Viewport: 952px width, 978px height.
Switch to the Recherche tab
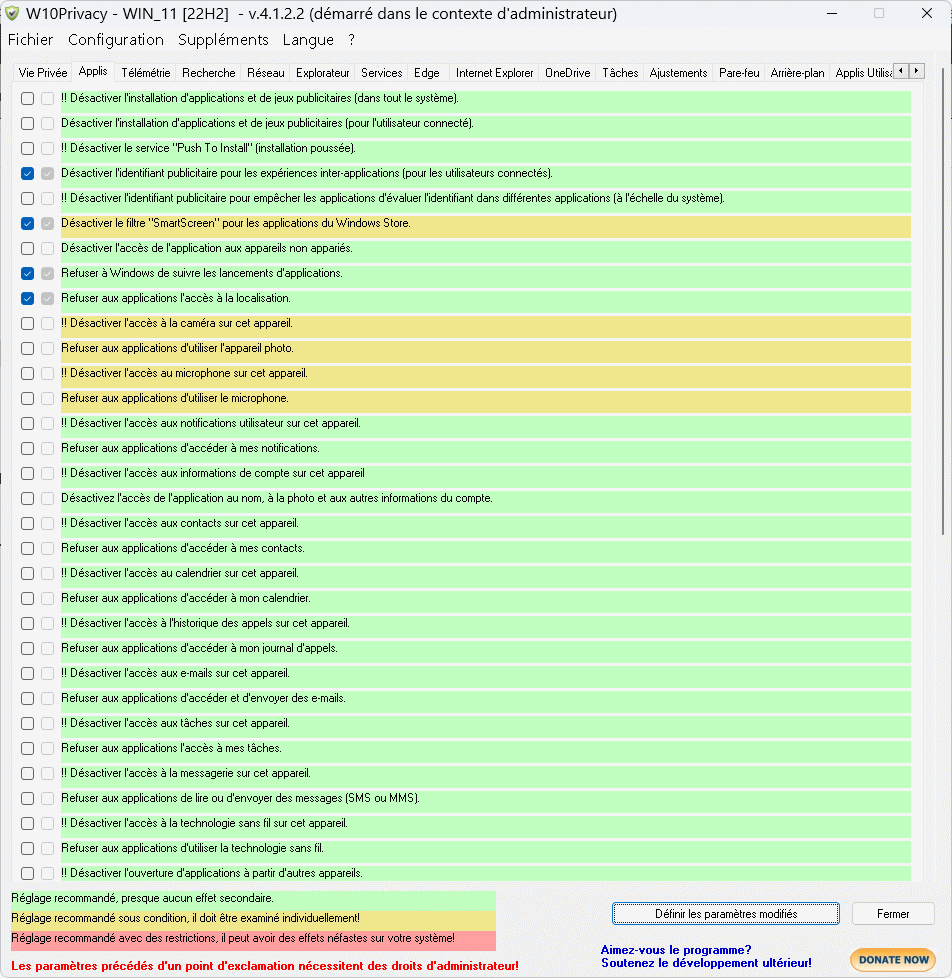click(x=208, y=73)
